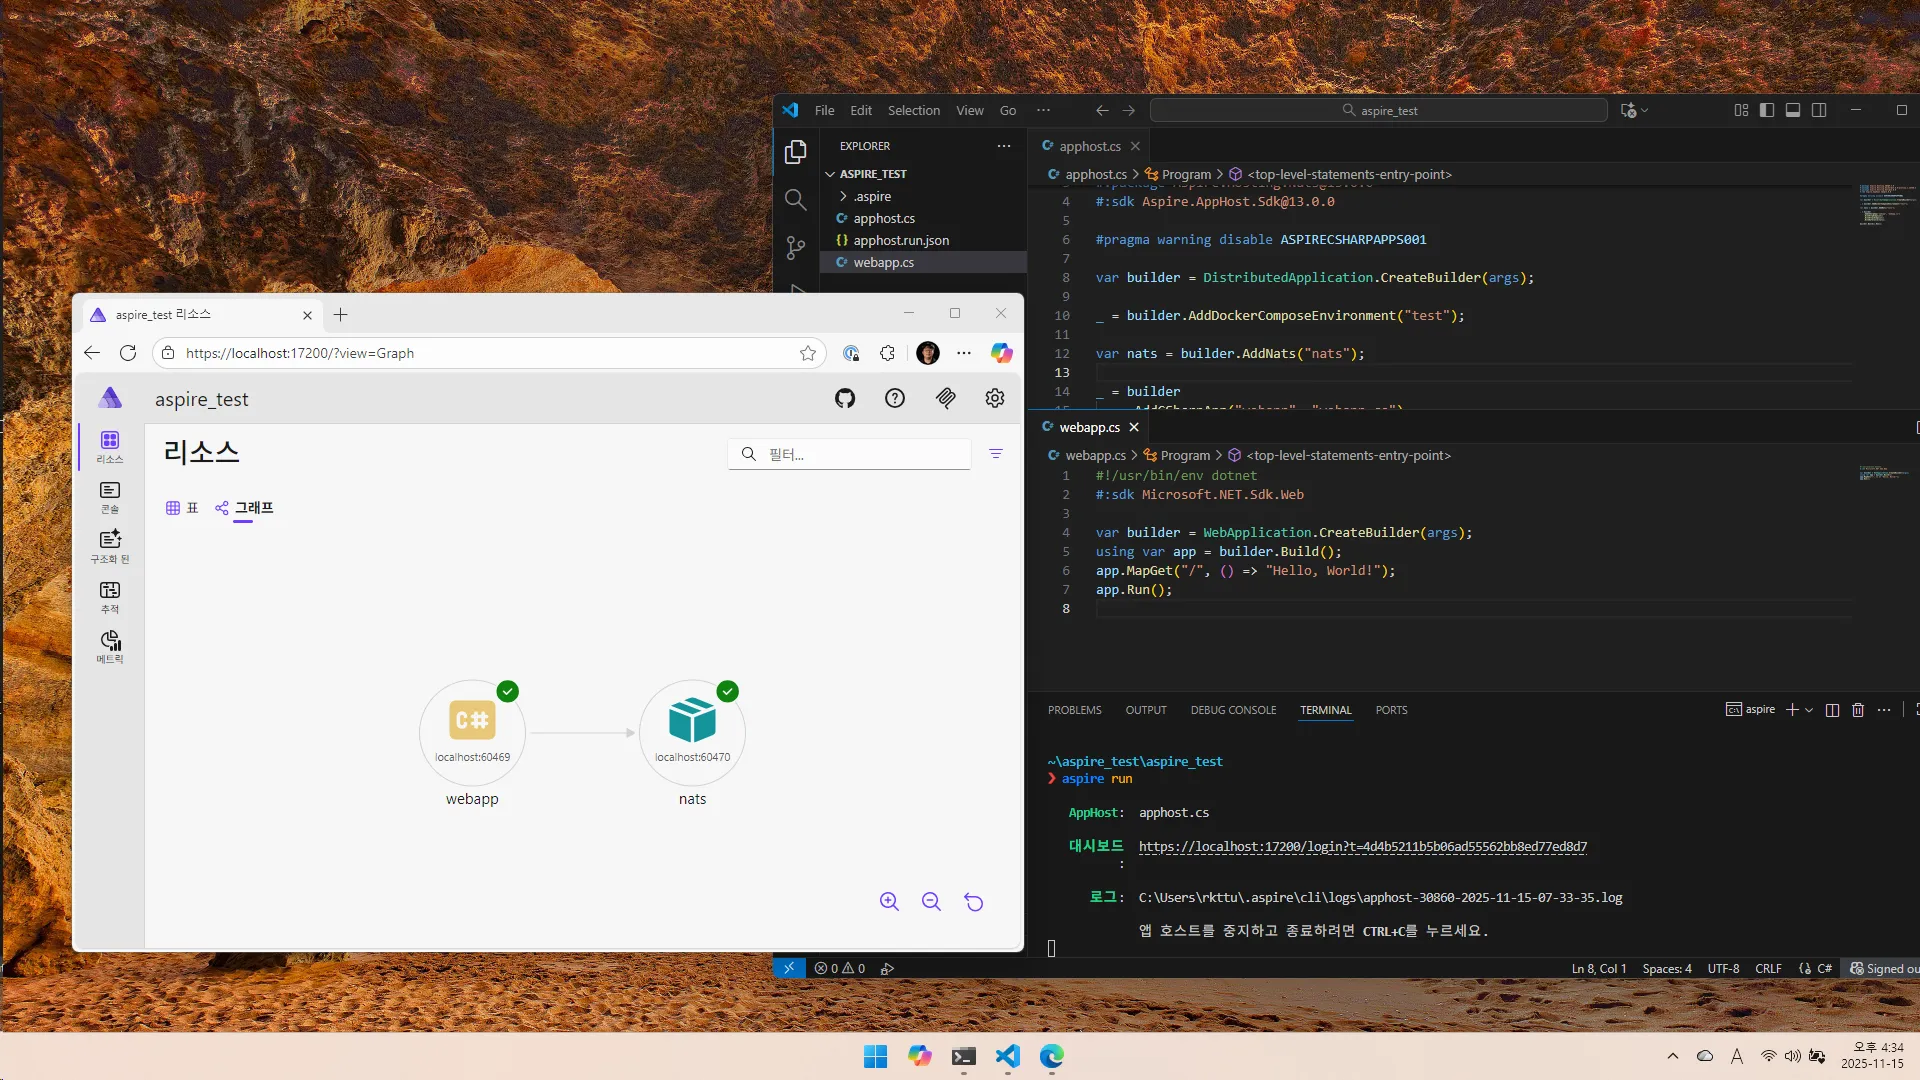
Task: Open the GitHub repo icon on the dashboard
Action: coord(845,398)
